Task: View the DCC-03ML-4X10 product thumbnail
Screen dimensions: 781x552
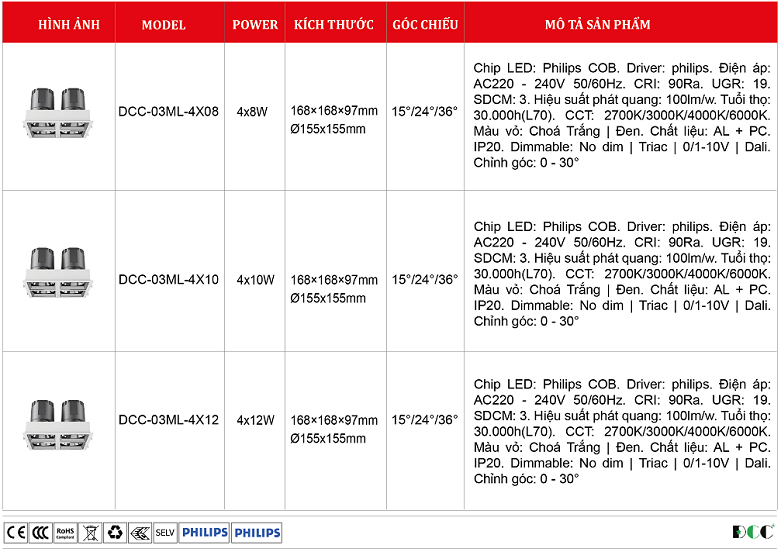Action: pos(58,272)
